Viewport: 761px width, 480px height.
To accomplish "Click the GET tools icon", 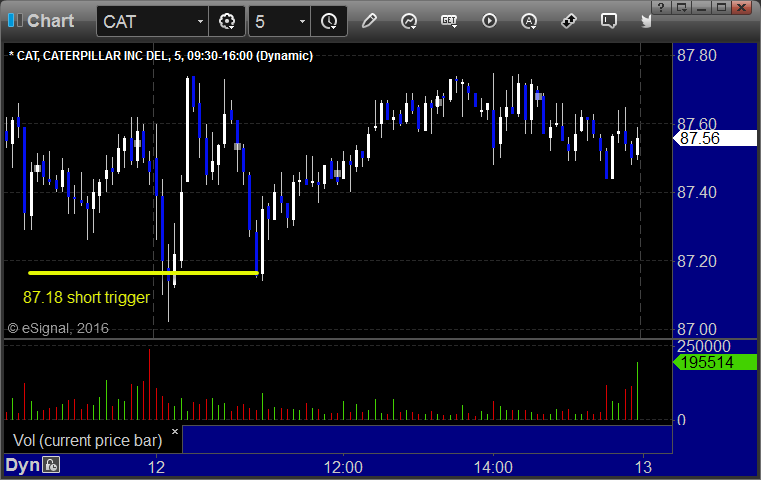I will pyautogui.click(x=449, y=21).
